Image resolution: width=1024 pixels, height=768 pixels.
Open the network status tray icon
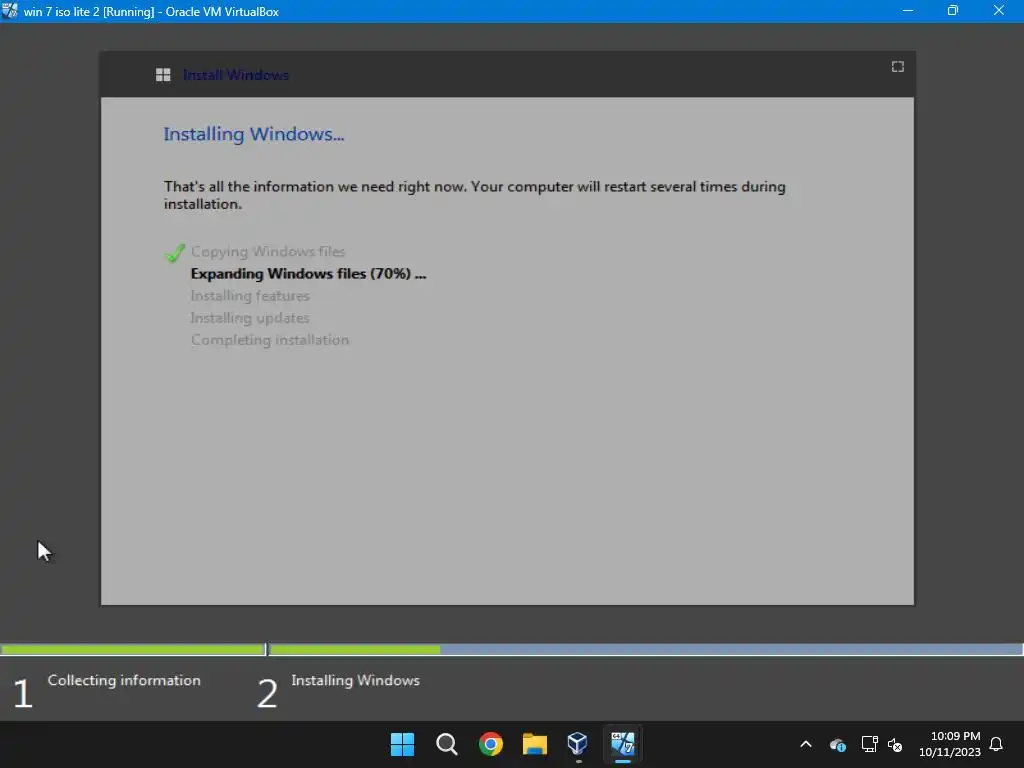(x=869, y=744)
